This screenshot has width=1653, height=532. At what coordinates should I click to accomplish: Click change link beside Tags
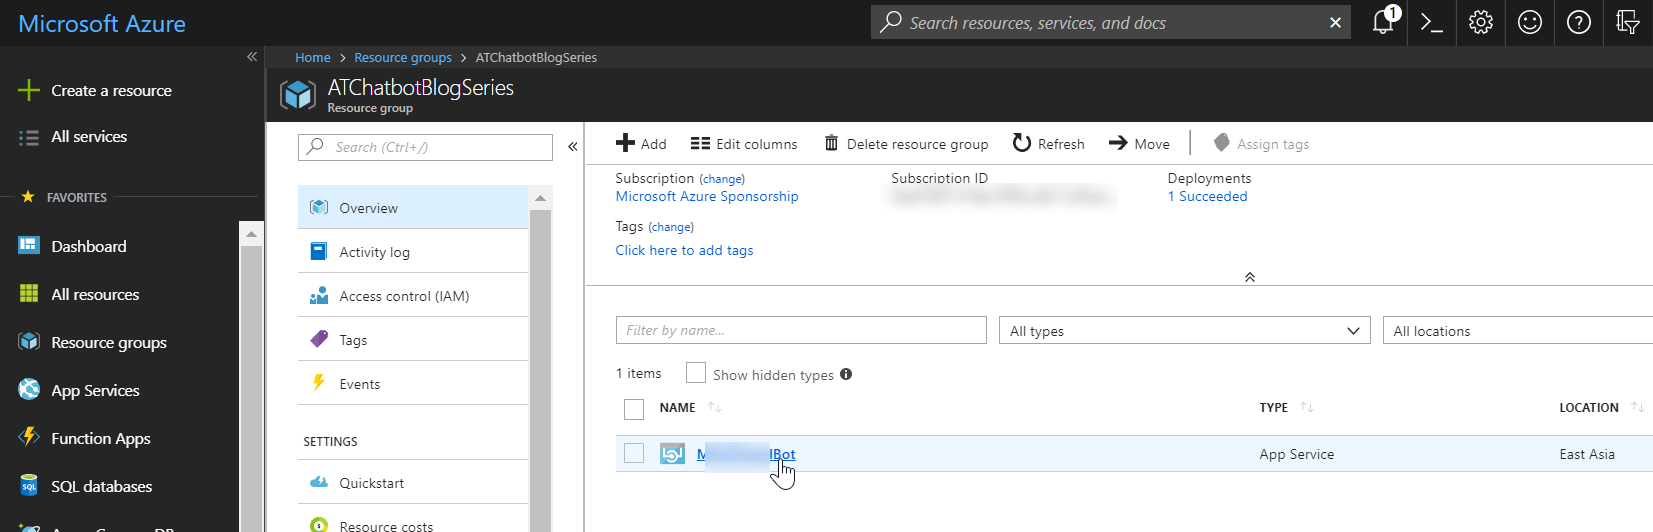(x=671, y=227)
